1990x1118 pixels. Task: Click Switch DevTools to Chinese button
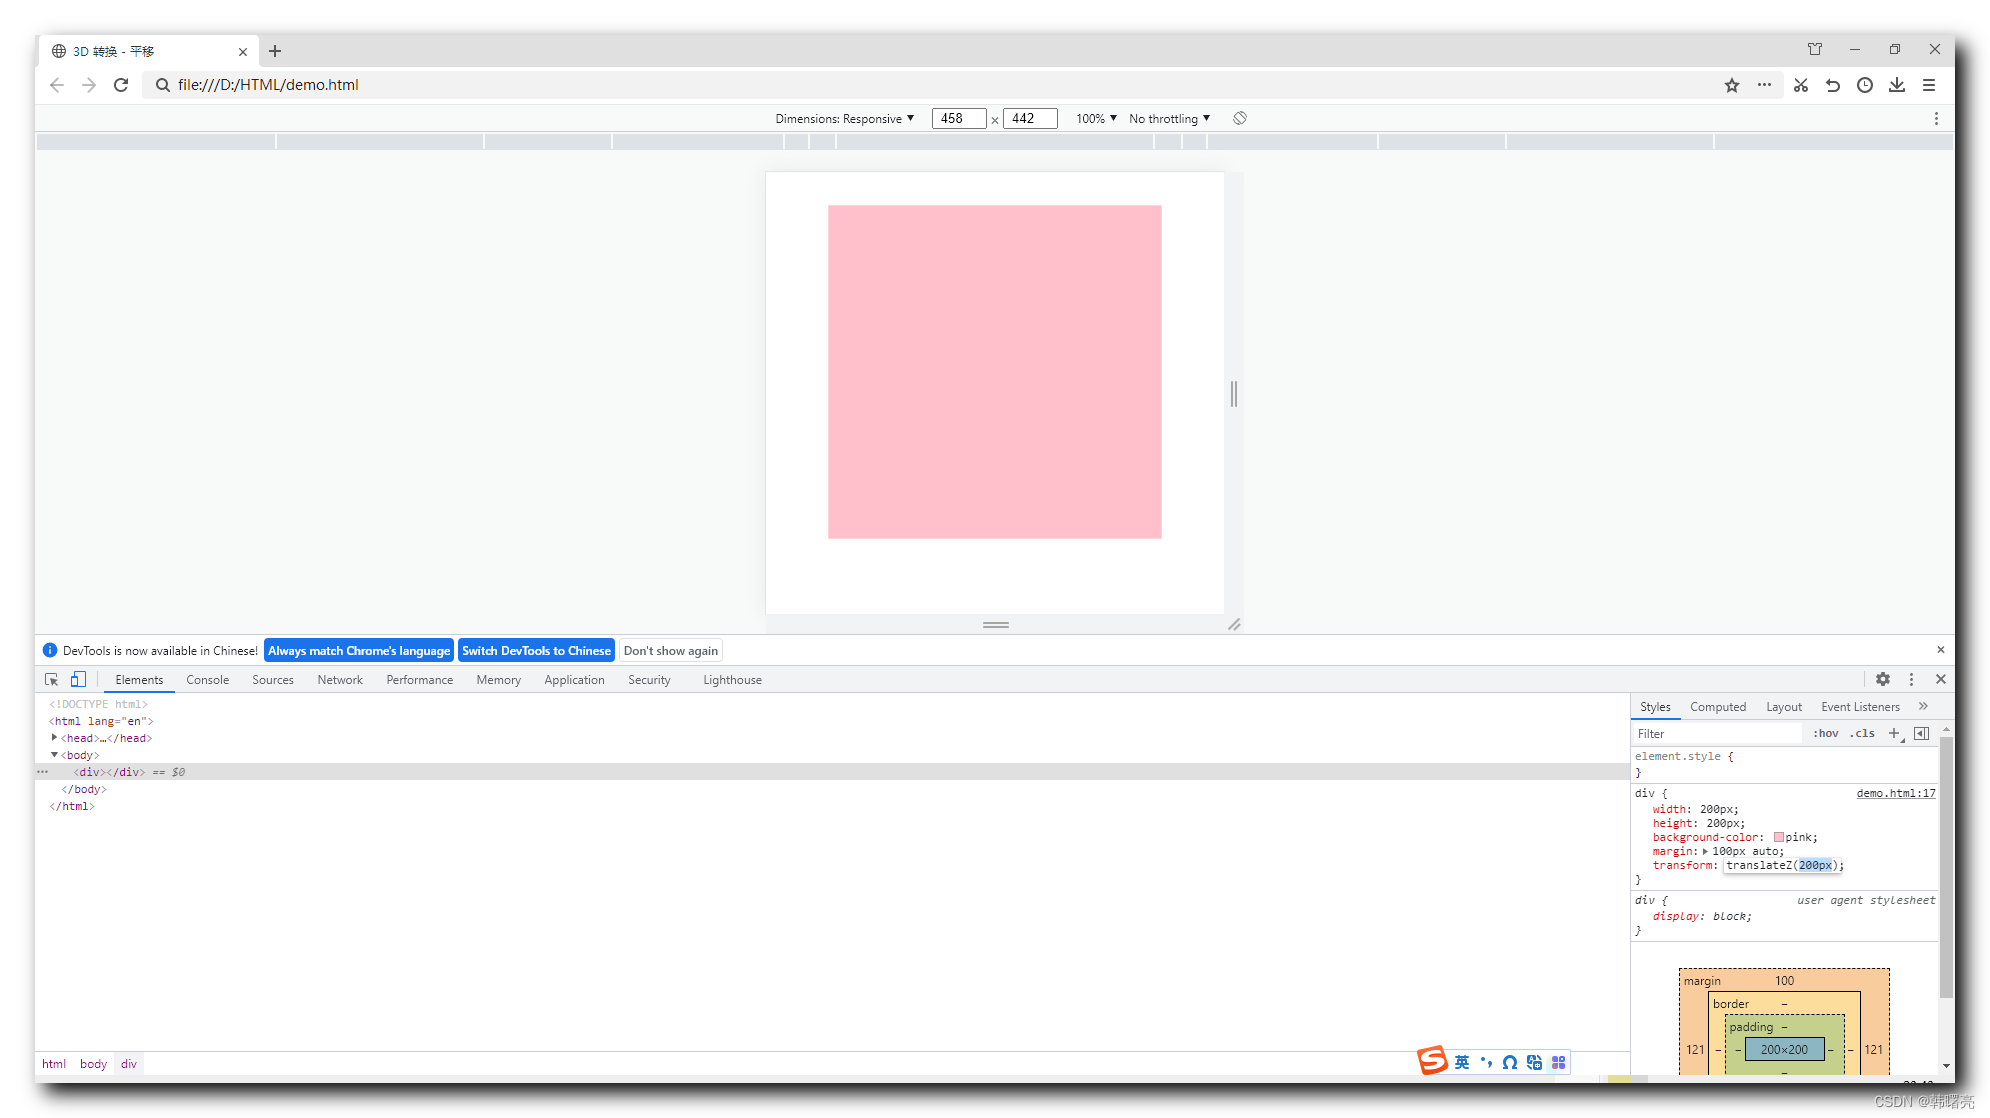(x=536, y=651)
